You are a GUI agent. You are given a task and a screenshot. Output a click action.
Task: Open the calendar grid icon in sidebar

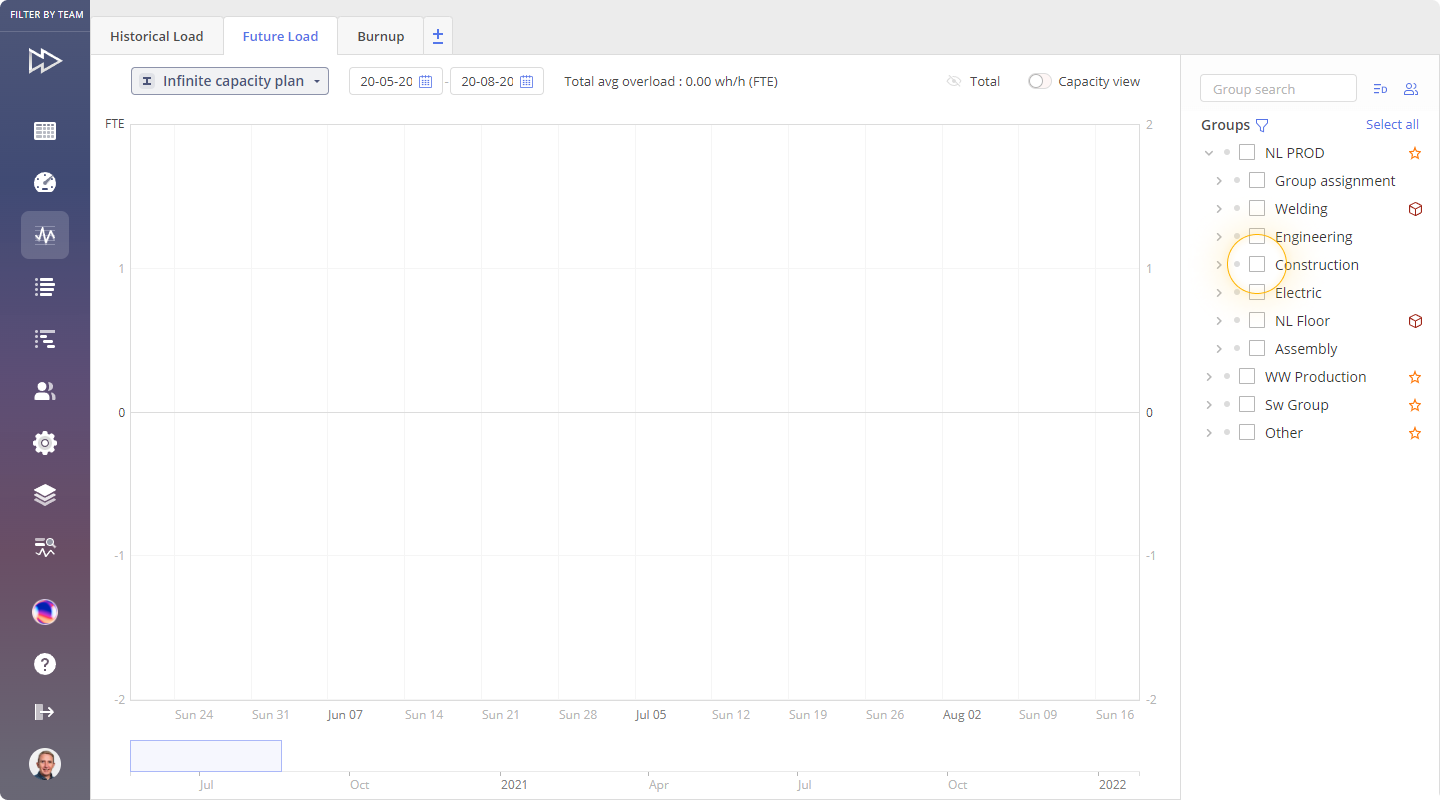(x=45, y=131)
